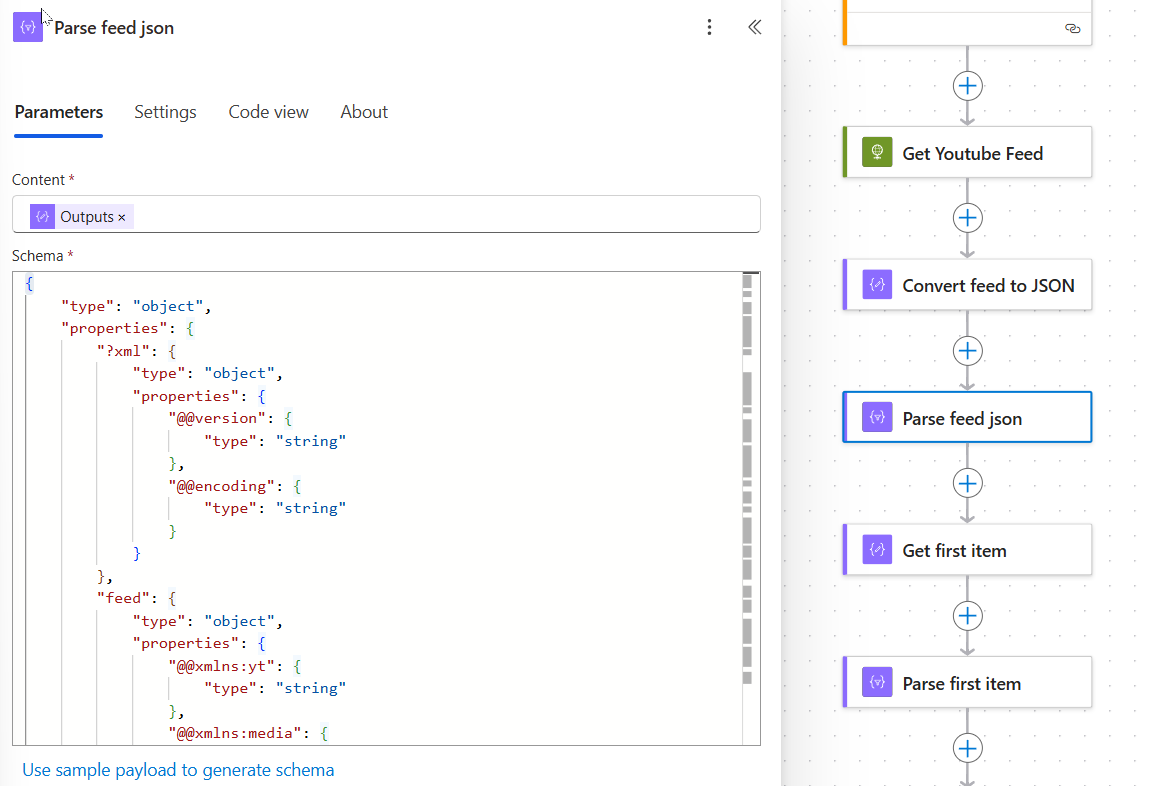Click the Content field label

click(x=38, y=179)
